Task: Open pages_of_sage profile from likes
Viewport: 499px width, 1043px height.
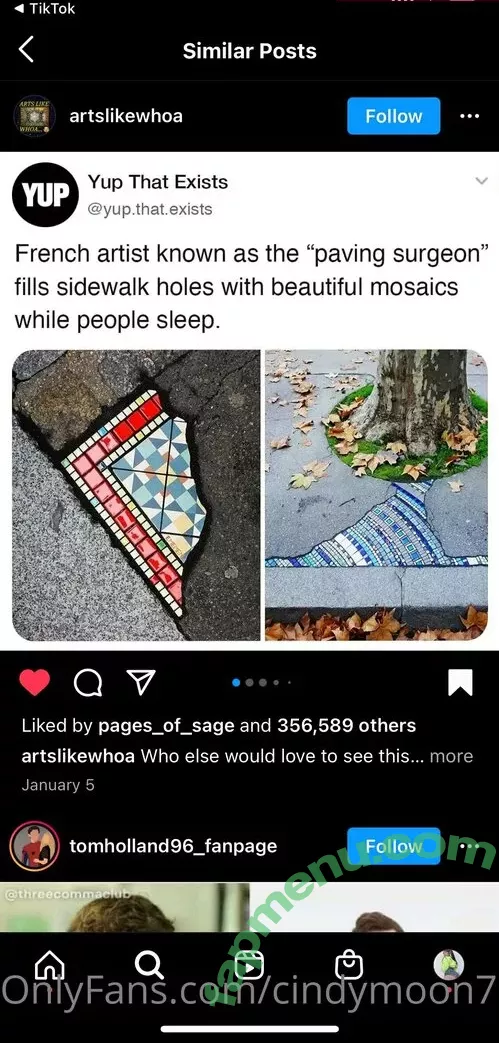Action: point(166,726)
